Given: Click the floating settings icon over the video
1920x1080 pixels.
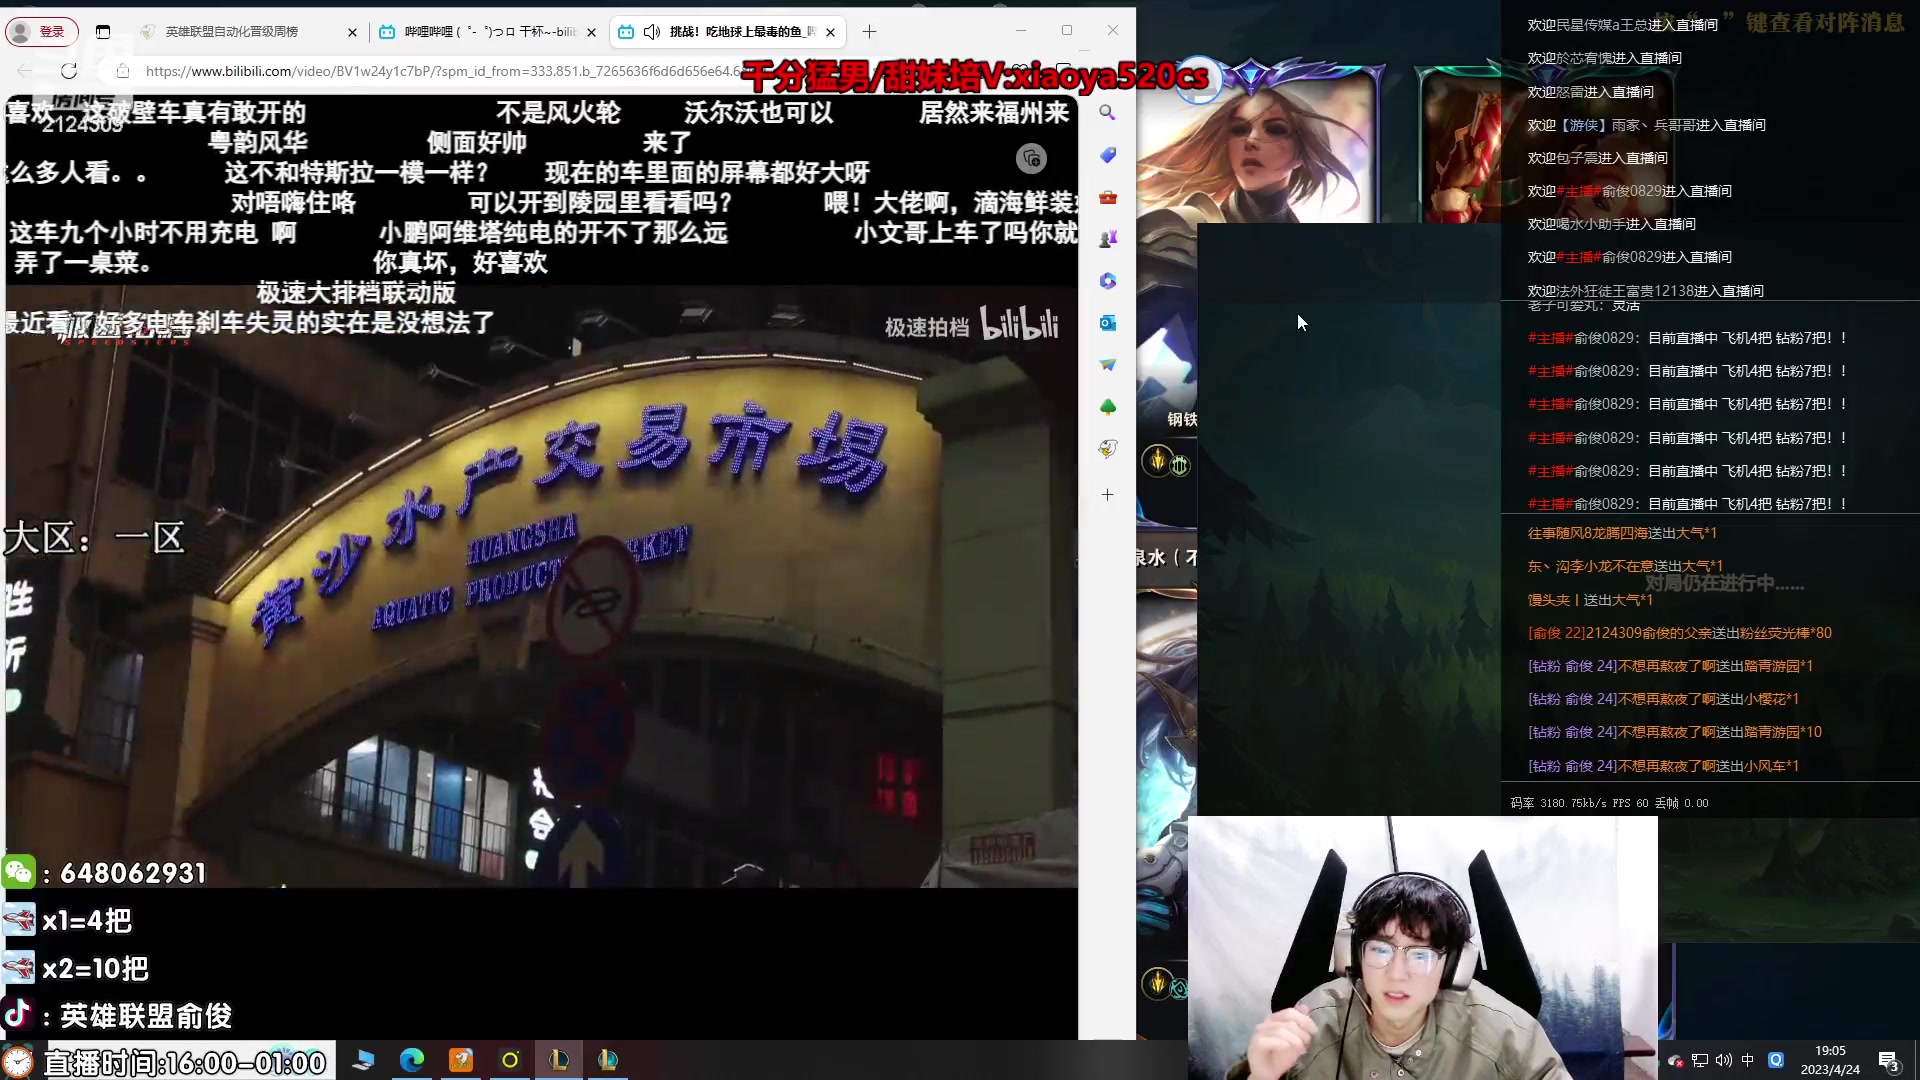Looking at the screenshot, I should 1031,158.
